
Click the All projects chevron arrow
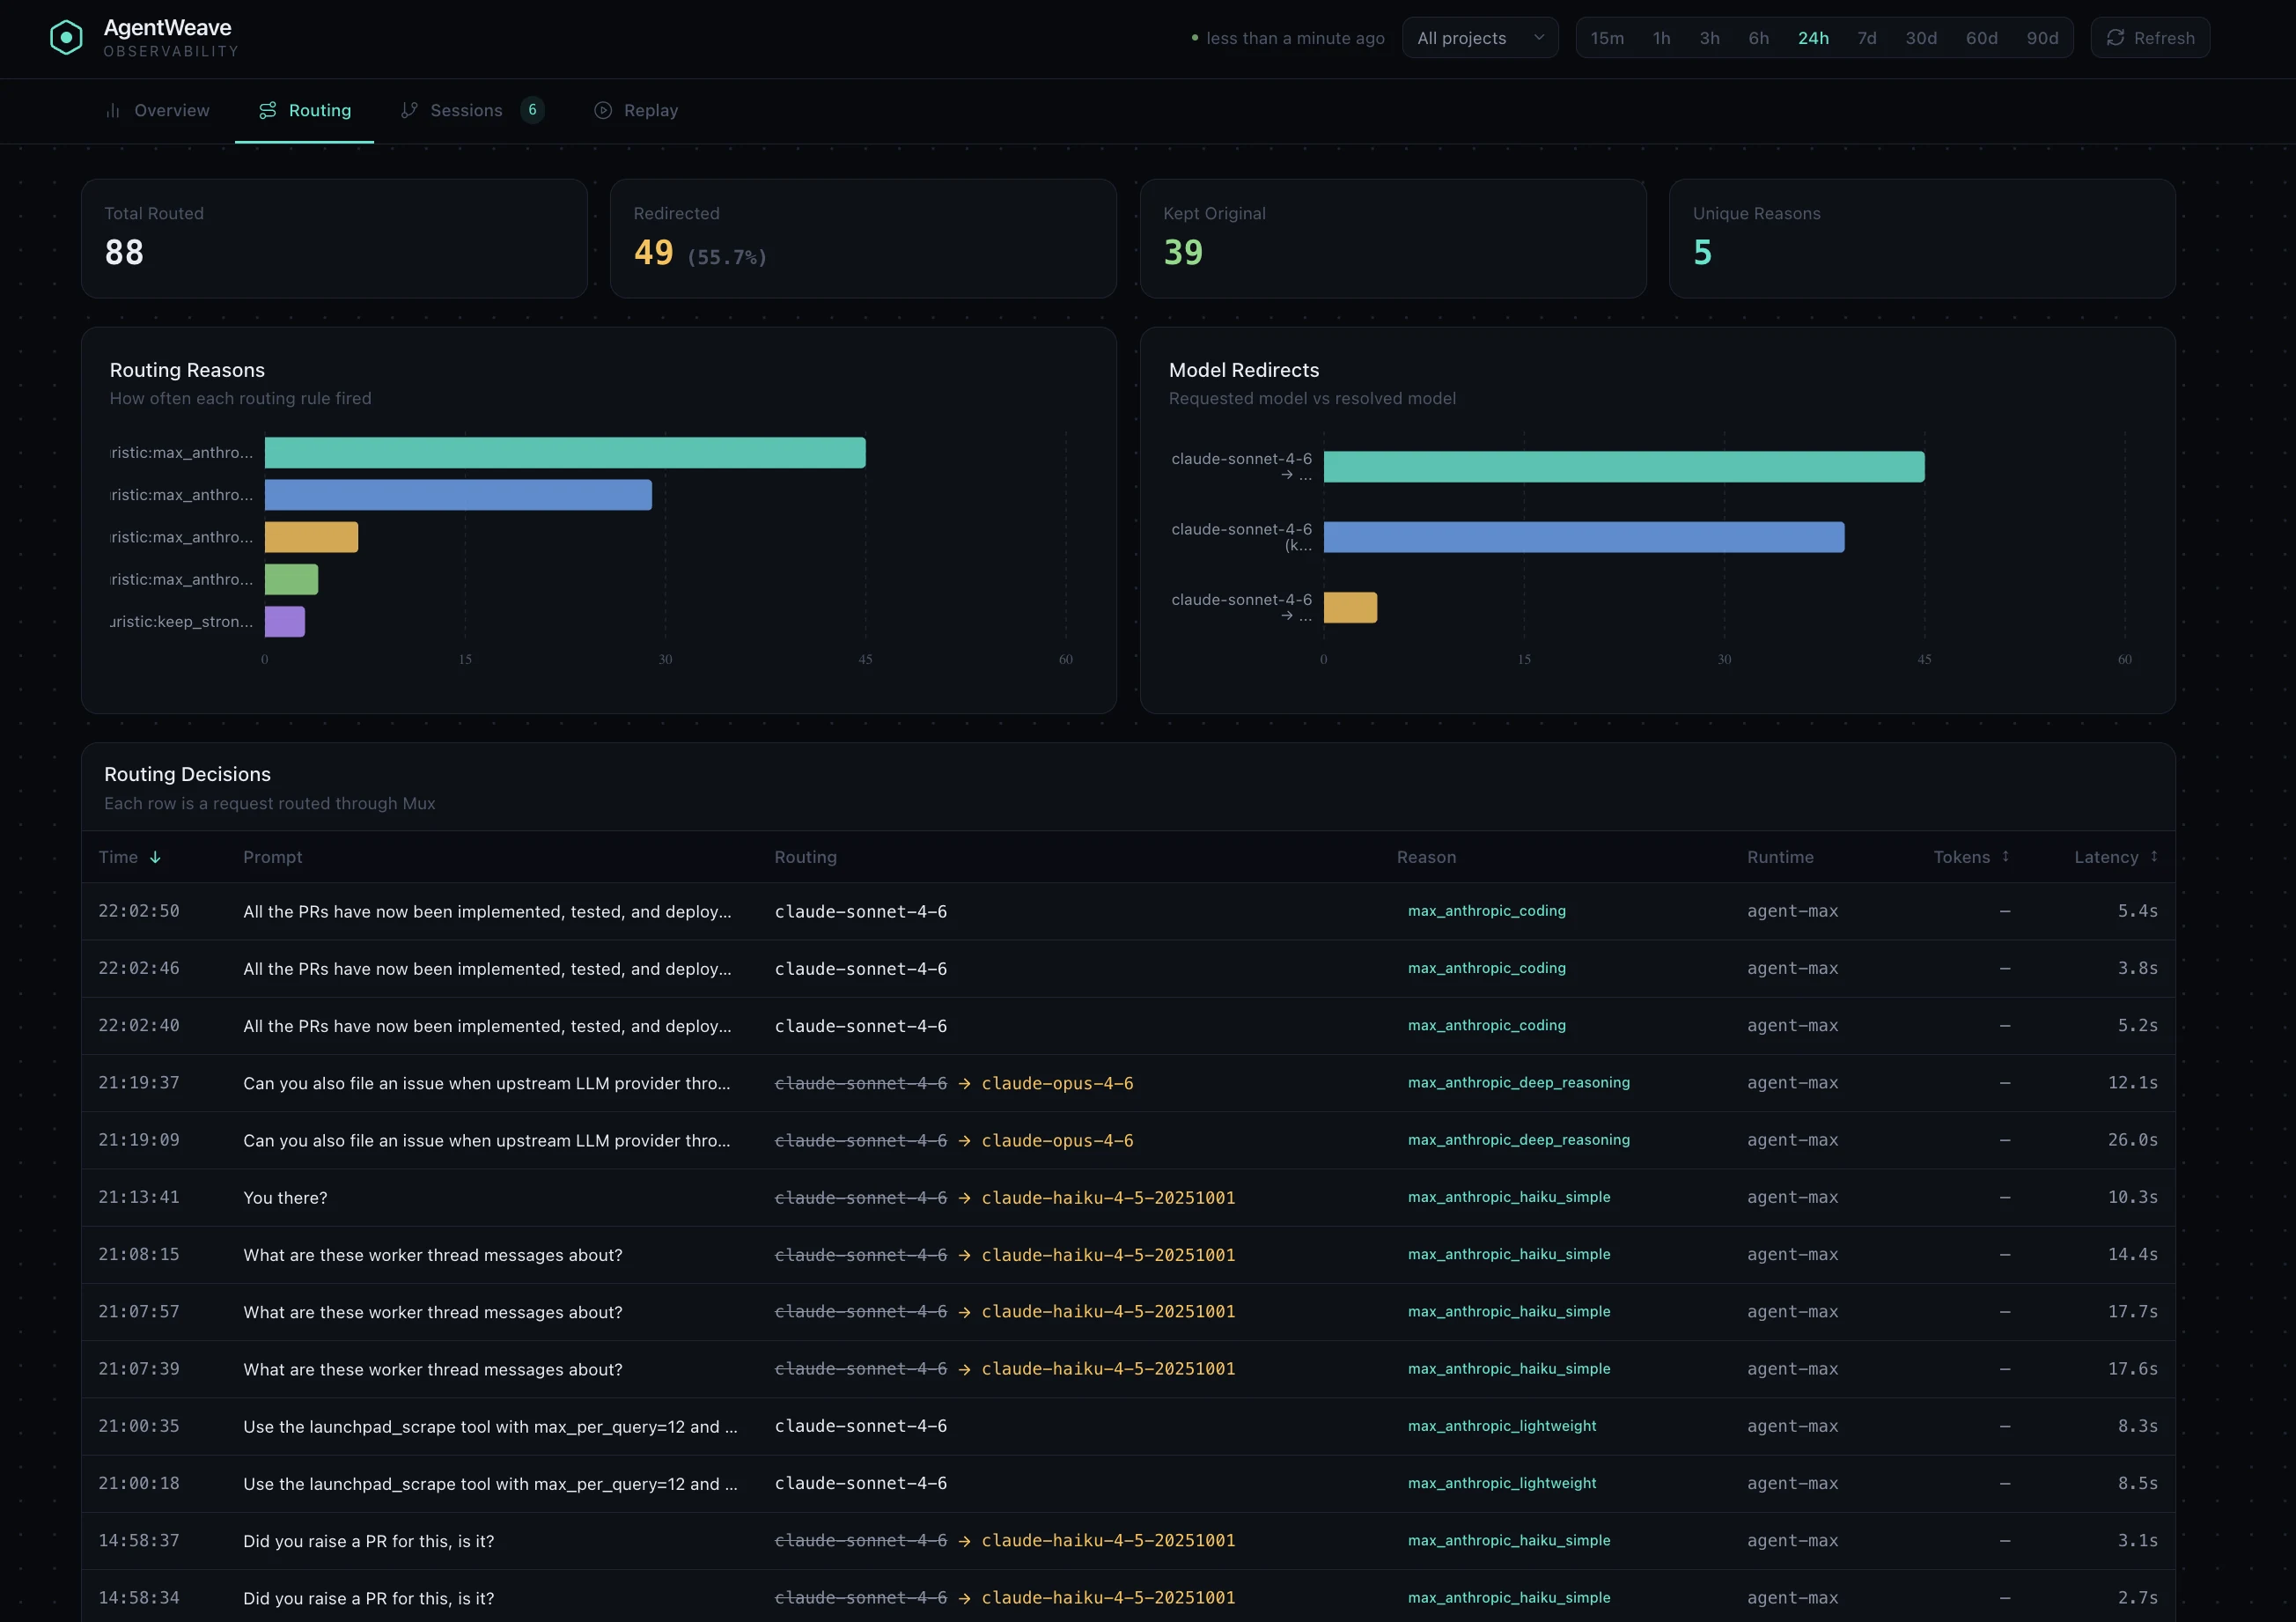click(x=1538, y=38)
